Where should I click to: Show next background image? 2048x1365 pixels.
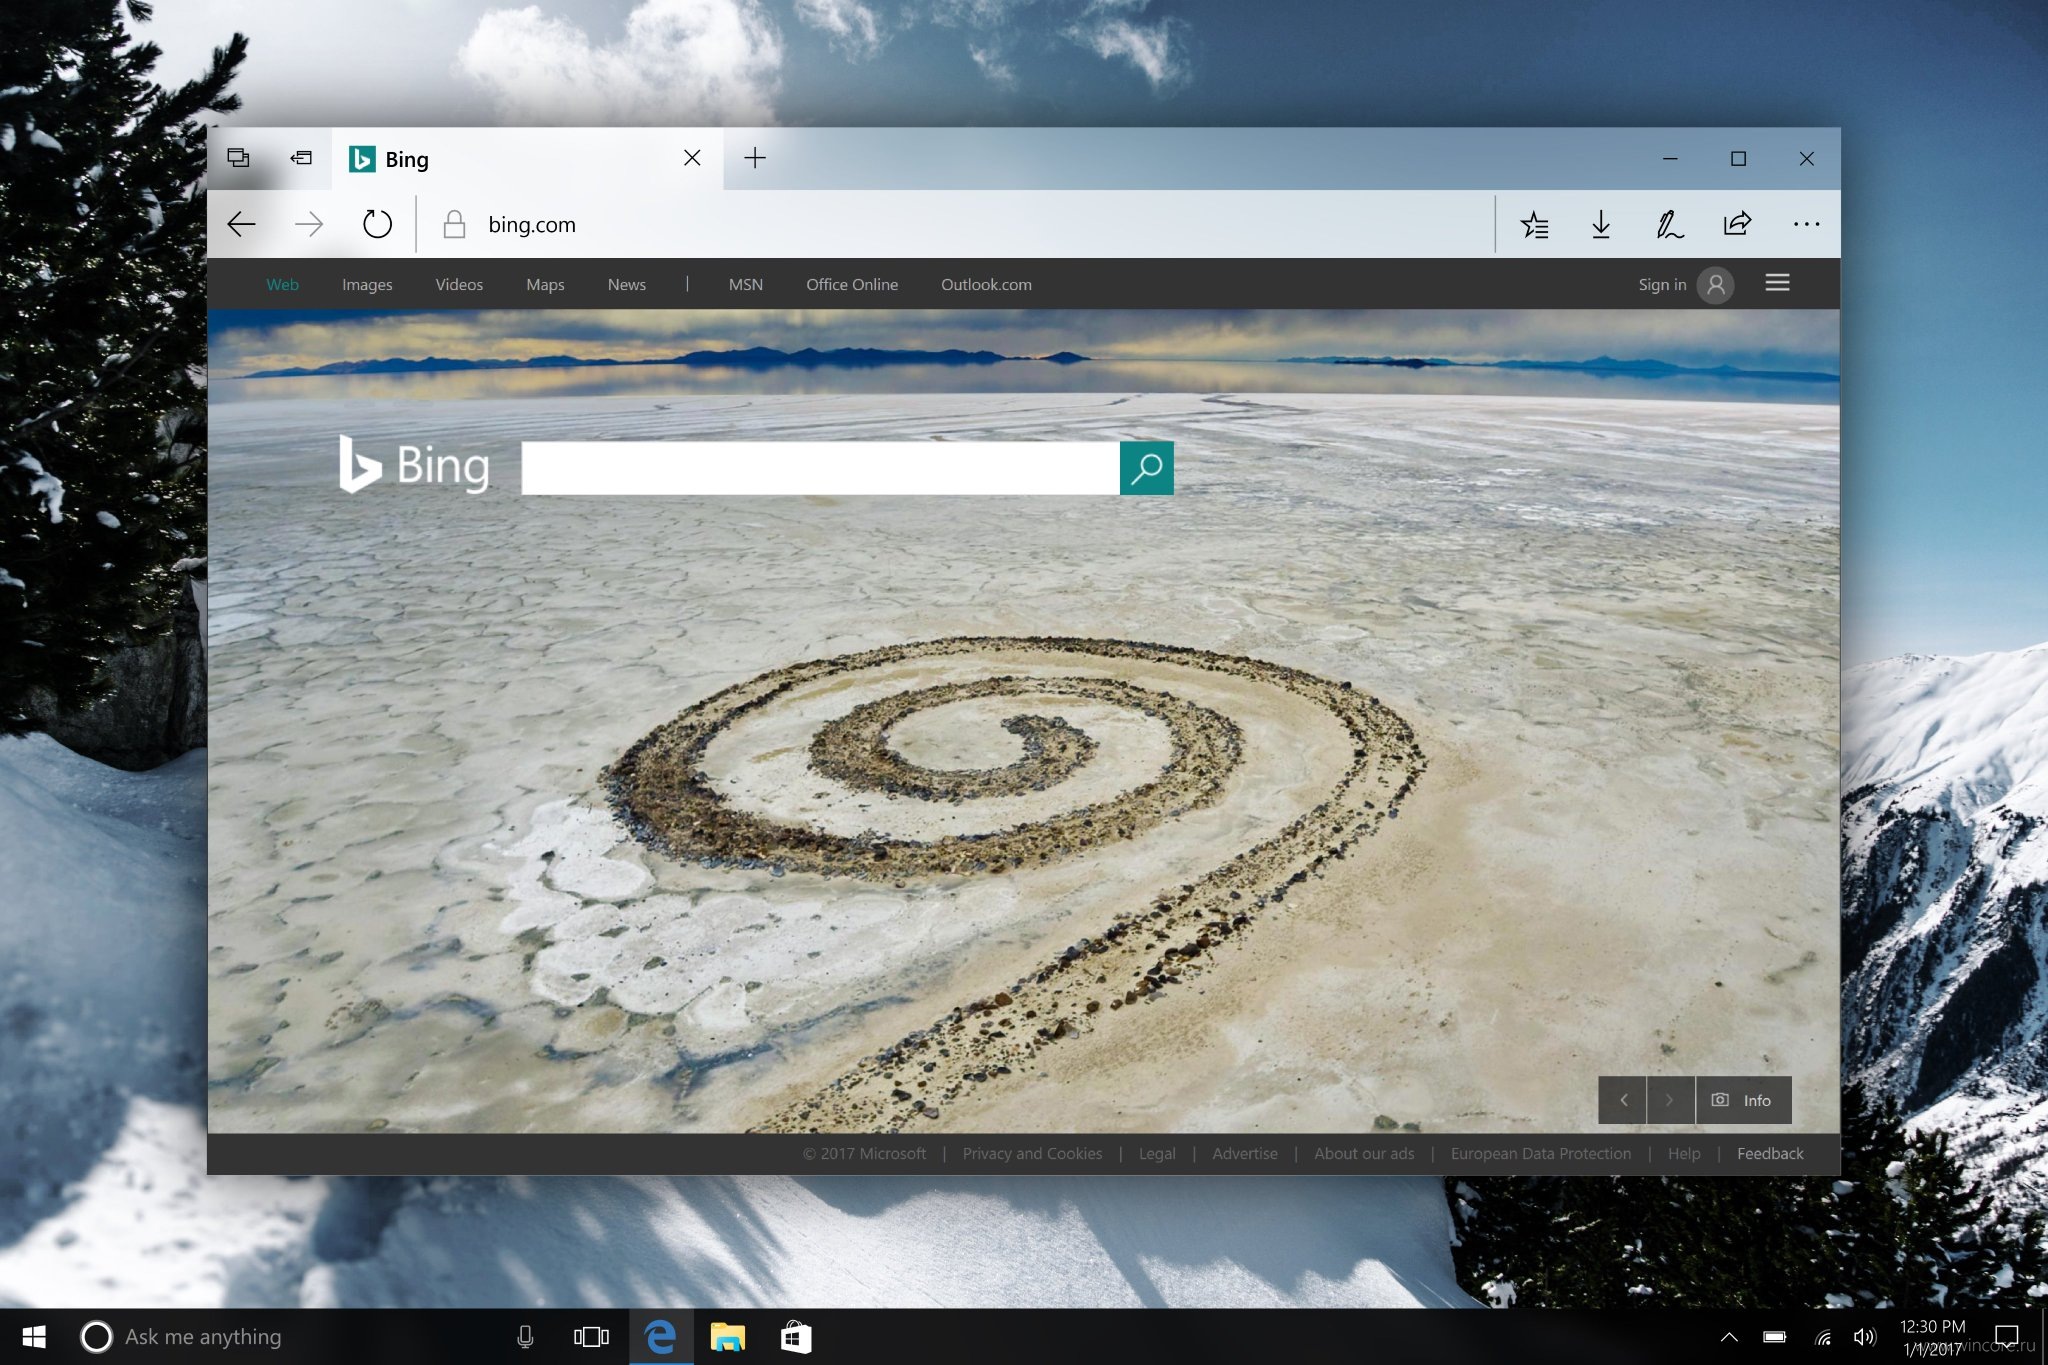point(1670,1100)
